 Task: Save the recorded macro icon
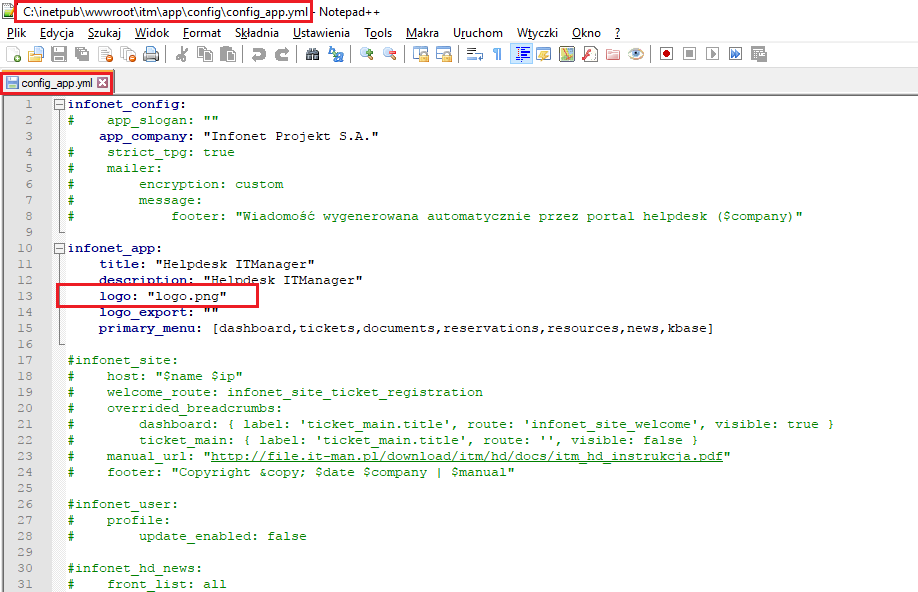(x=759, y=54)
